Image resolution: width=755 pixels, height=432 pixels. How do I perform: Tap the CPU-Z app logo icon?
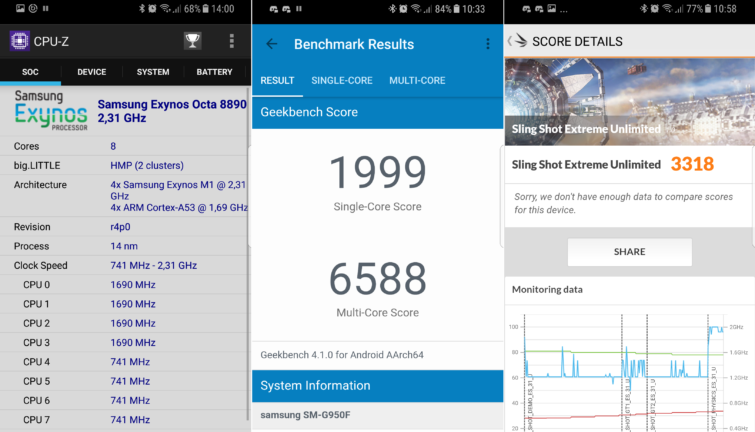click(x=19, y=41)
